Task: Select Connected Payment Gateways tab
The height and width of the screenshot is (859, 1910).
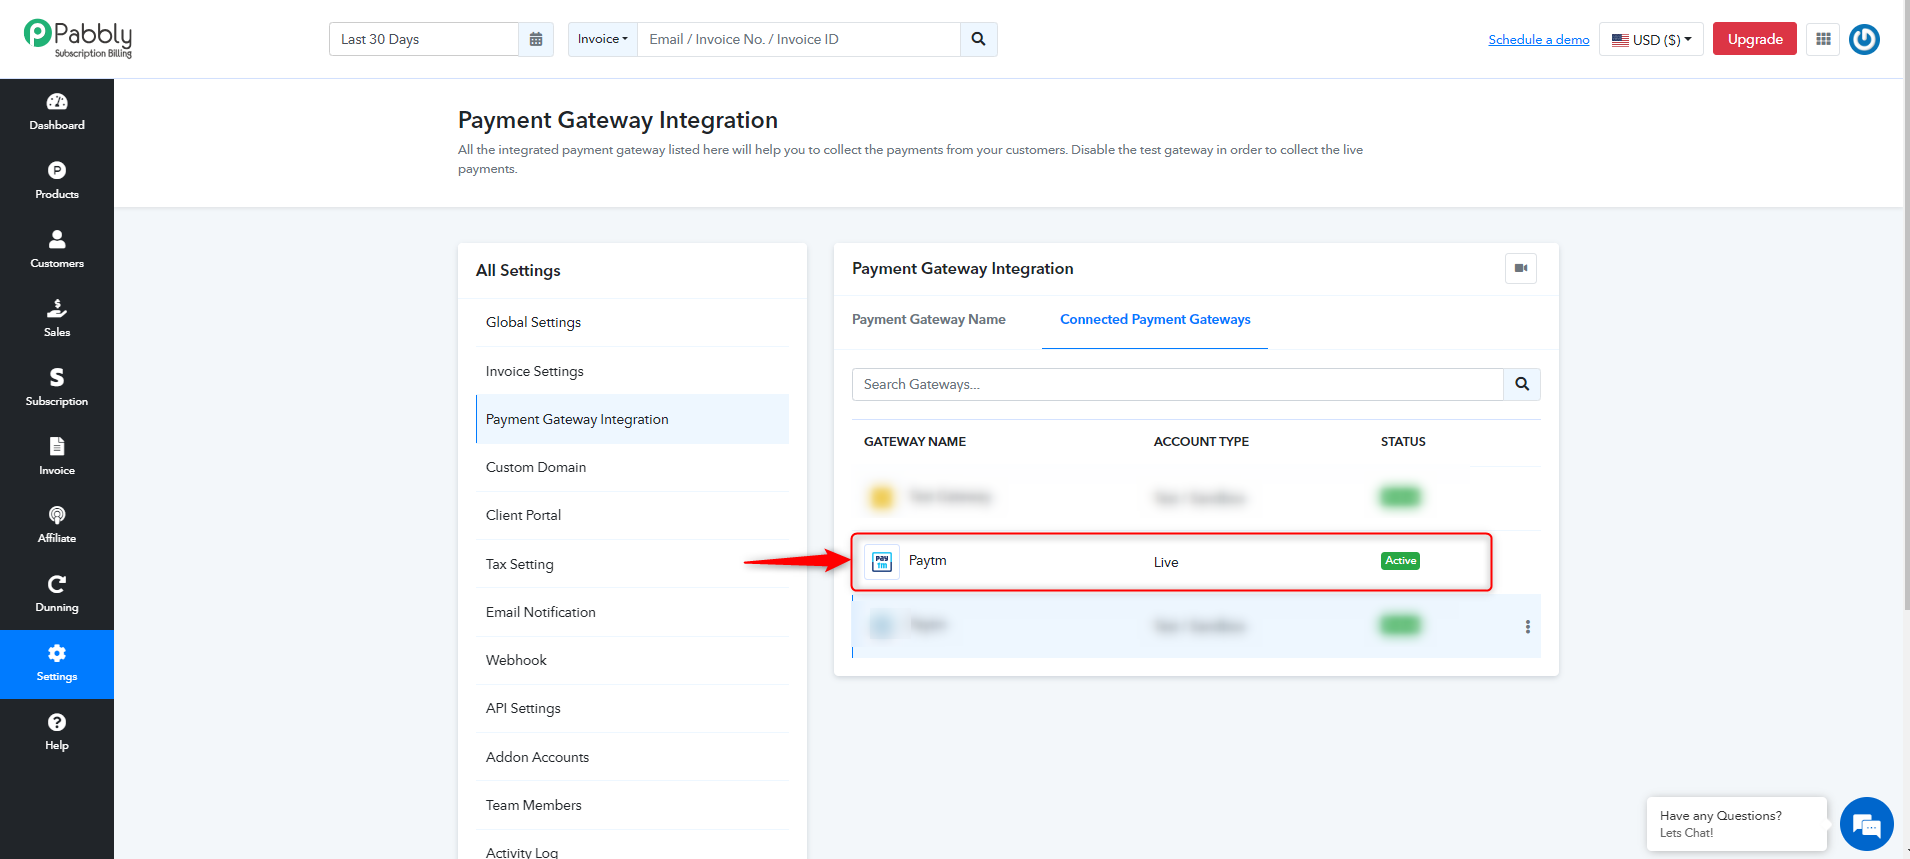Action: coord(1155,320)
